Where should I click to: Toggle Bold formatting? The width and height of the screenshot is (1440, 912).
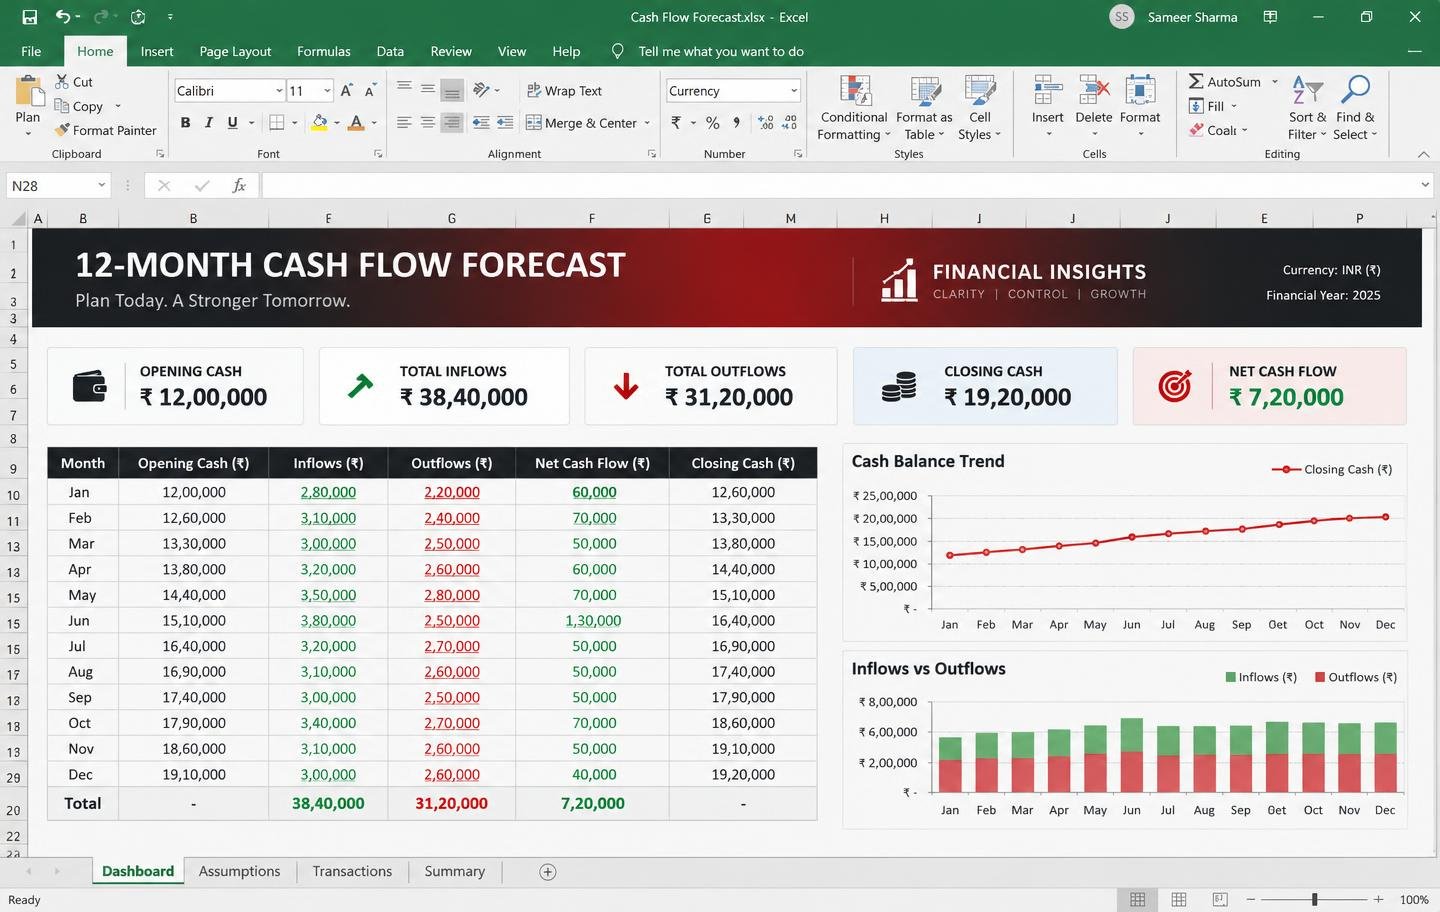[x=185, y=123]
